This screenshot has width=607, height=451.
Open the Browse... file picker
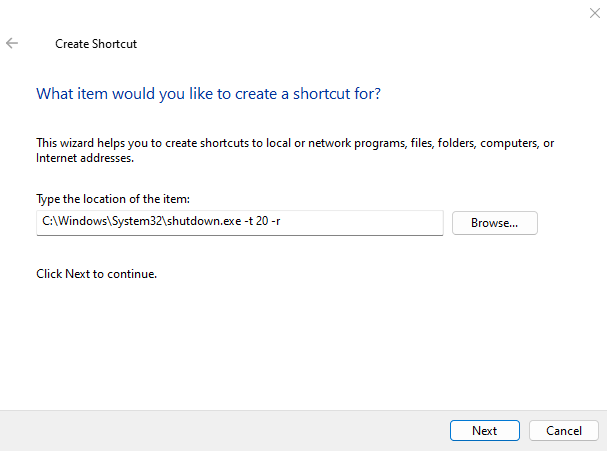pyautogui.click(x=495, y=223)
